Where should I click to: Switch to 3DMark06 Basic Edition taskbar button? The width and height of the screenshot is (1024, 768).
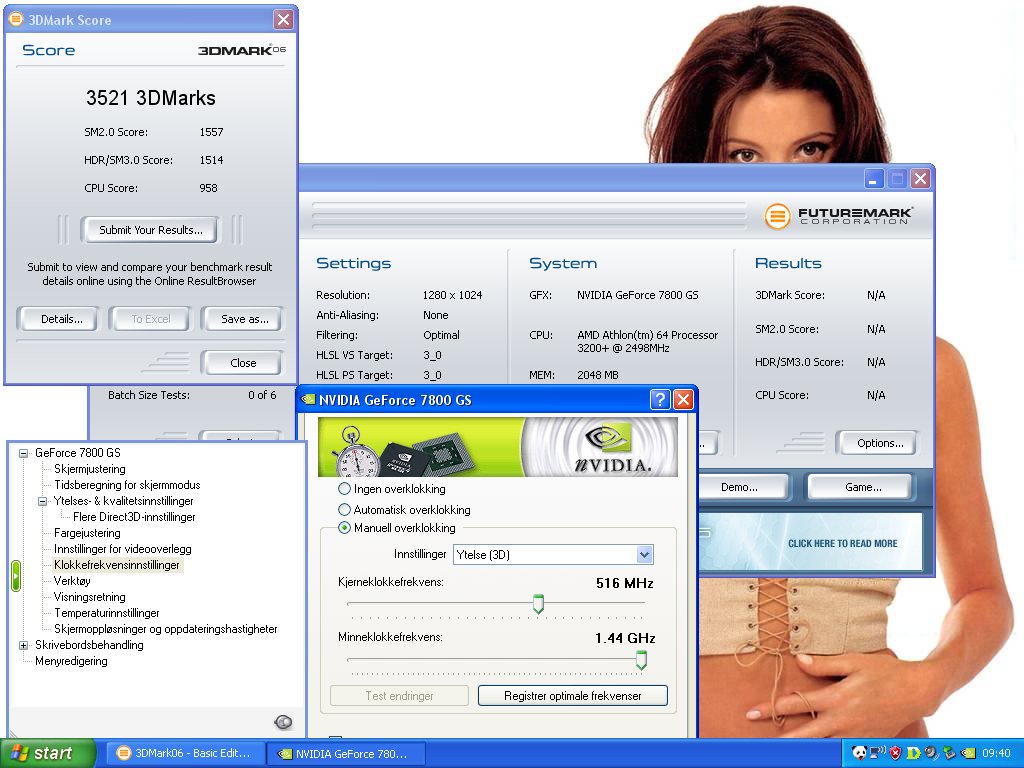(185, 753)
